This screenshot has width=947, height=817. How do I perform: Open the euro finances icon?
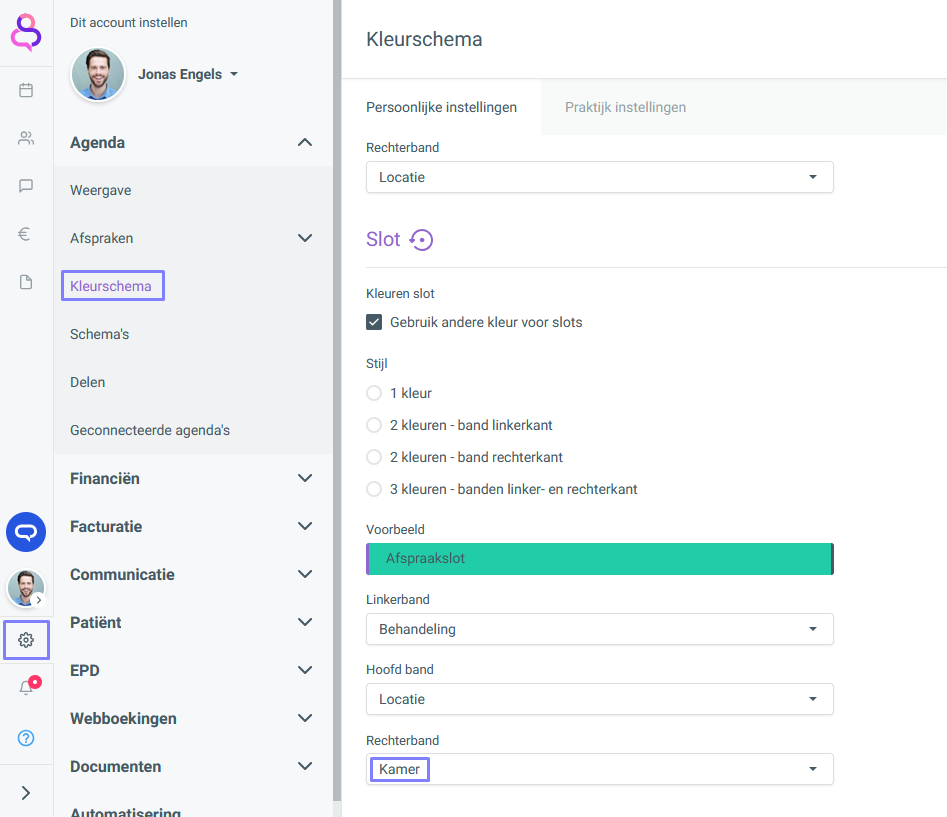(x=24, y=234)
